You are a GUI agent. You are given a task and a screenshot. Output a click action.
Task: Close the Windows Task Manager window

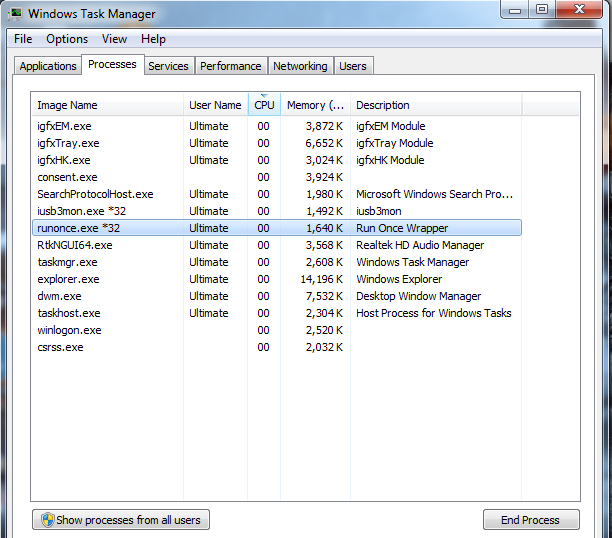click(579, 10)
